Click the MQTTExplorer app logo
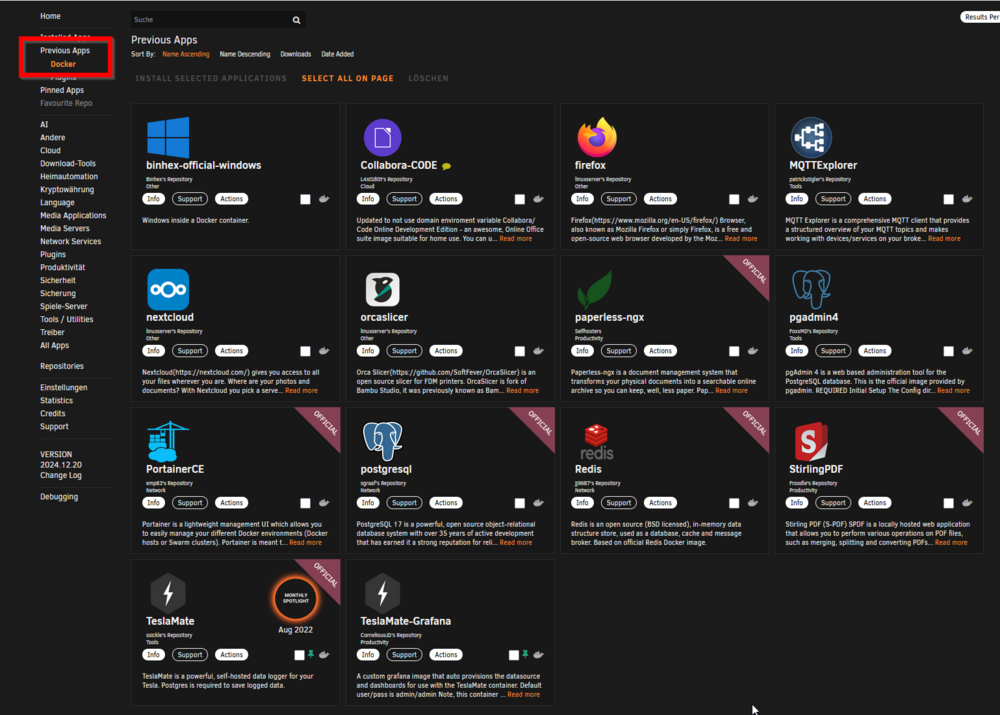 tap(811, 136)
